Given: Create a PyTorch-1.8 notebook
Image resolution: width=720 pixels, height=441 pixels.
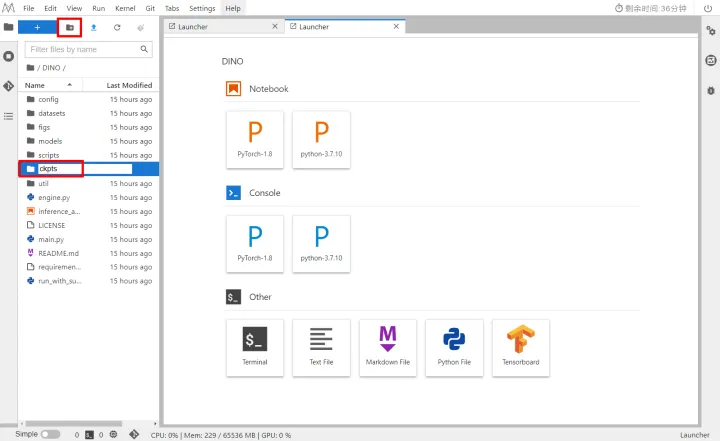Looking at the screenshot, I should 255,140.
